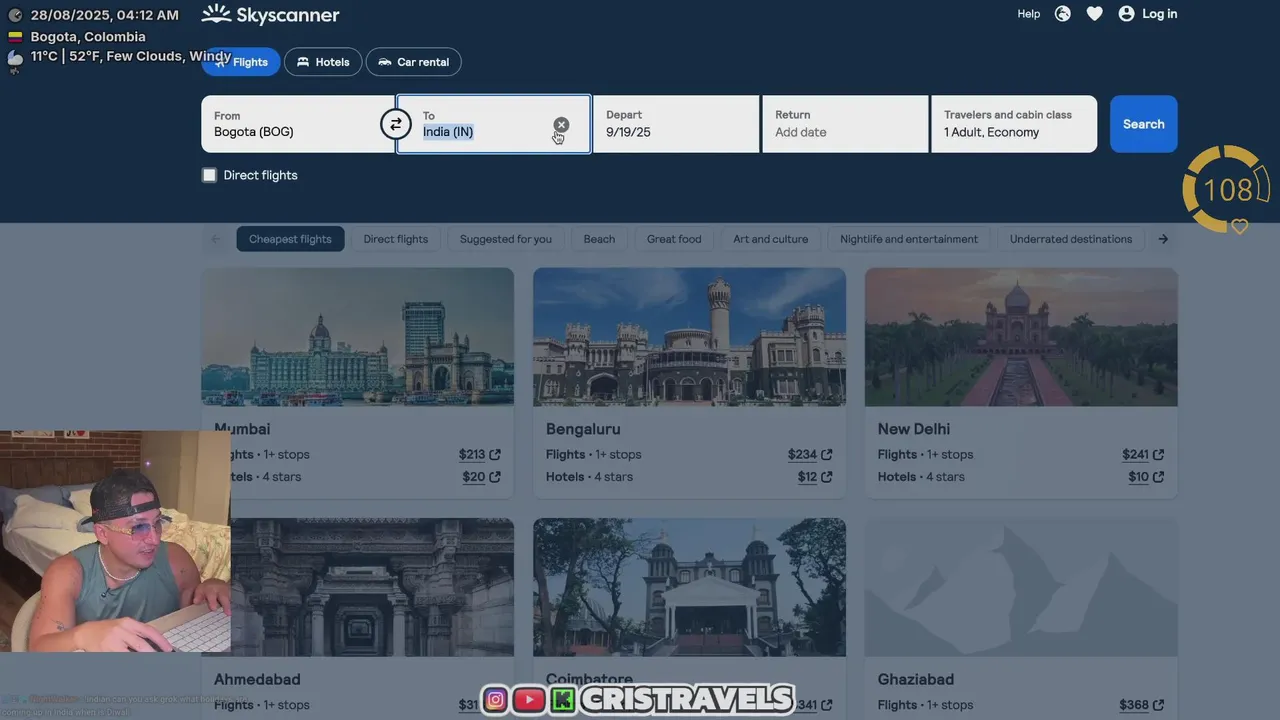This screenshot has height=720, width=1280.
Task: Click the Log in text
Action: click(x=1159, y=14)
